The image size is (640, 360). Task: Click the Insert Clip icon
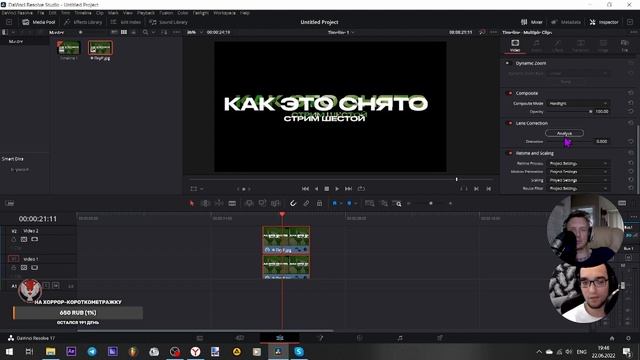click(249, 203)
